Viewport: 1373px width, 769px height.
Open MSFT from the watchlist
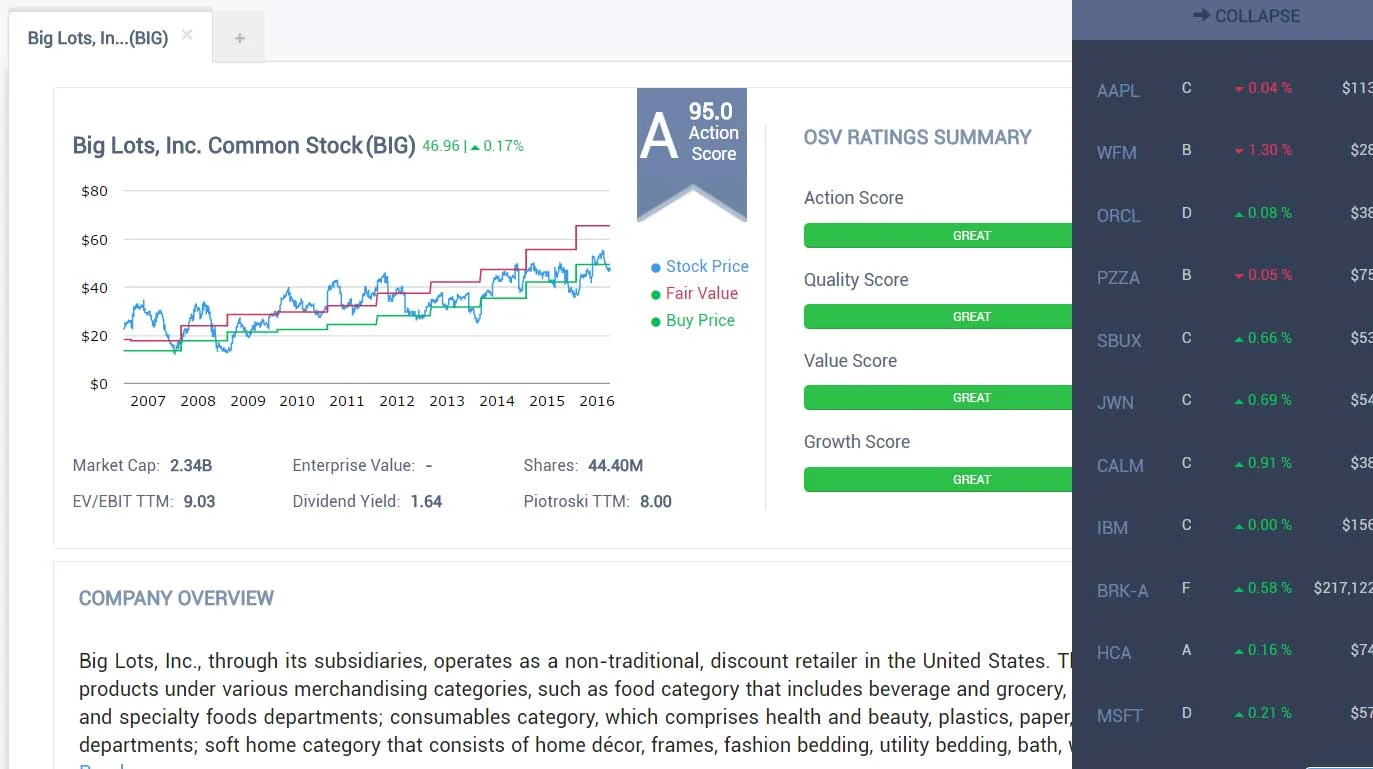click(1119, 716)
